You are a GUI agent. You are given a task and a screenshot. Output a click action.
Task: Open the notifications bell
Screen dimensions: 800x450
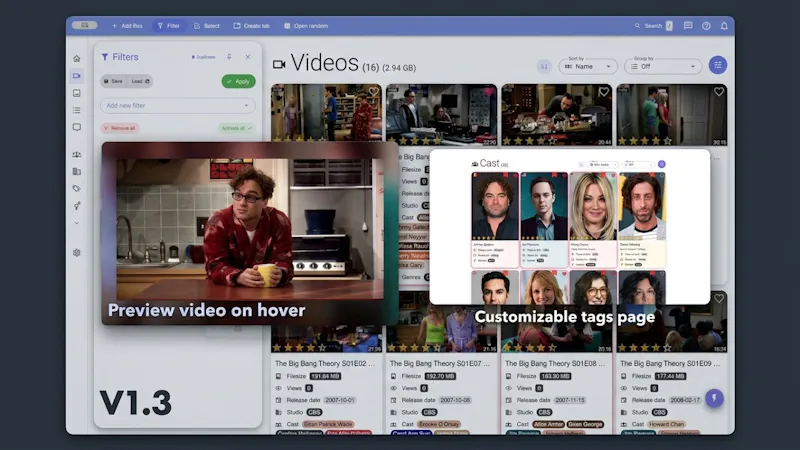click(x=724, y=26)
